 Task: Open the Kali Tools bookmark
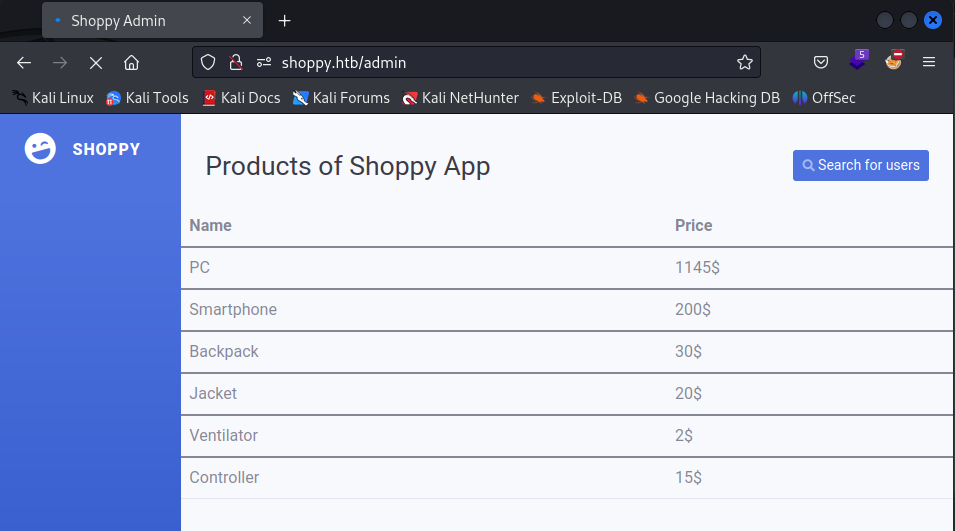coord(147,98)
